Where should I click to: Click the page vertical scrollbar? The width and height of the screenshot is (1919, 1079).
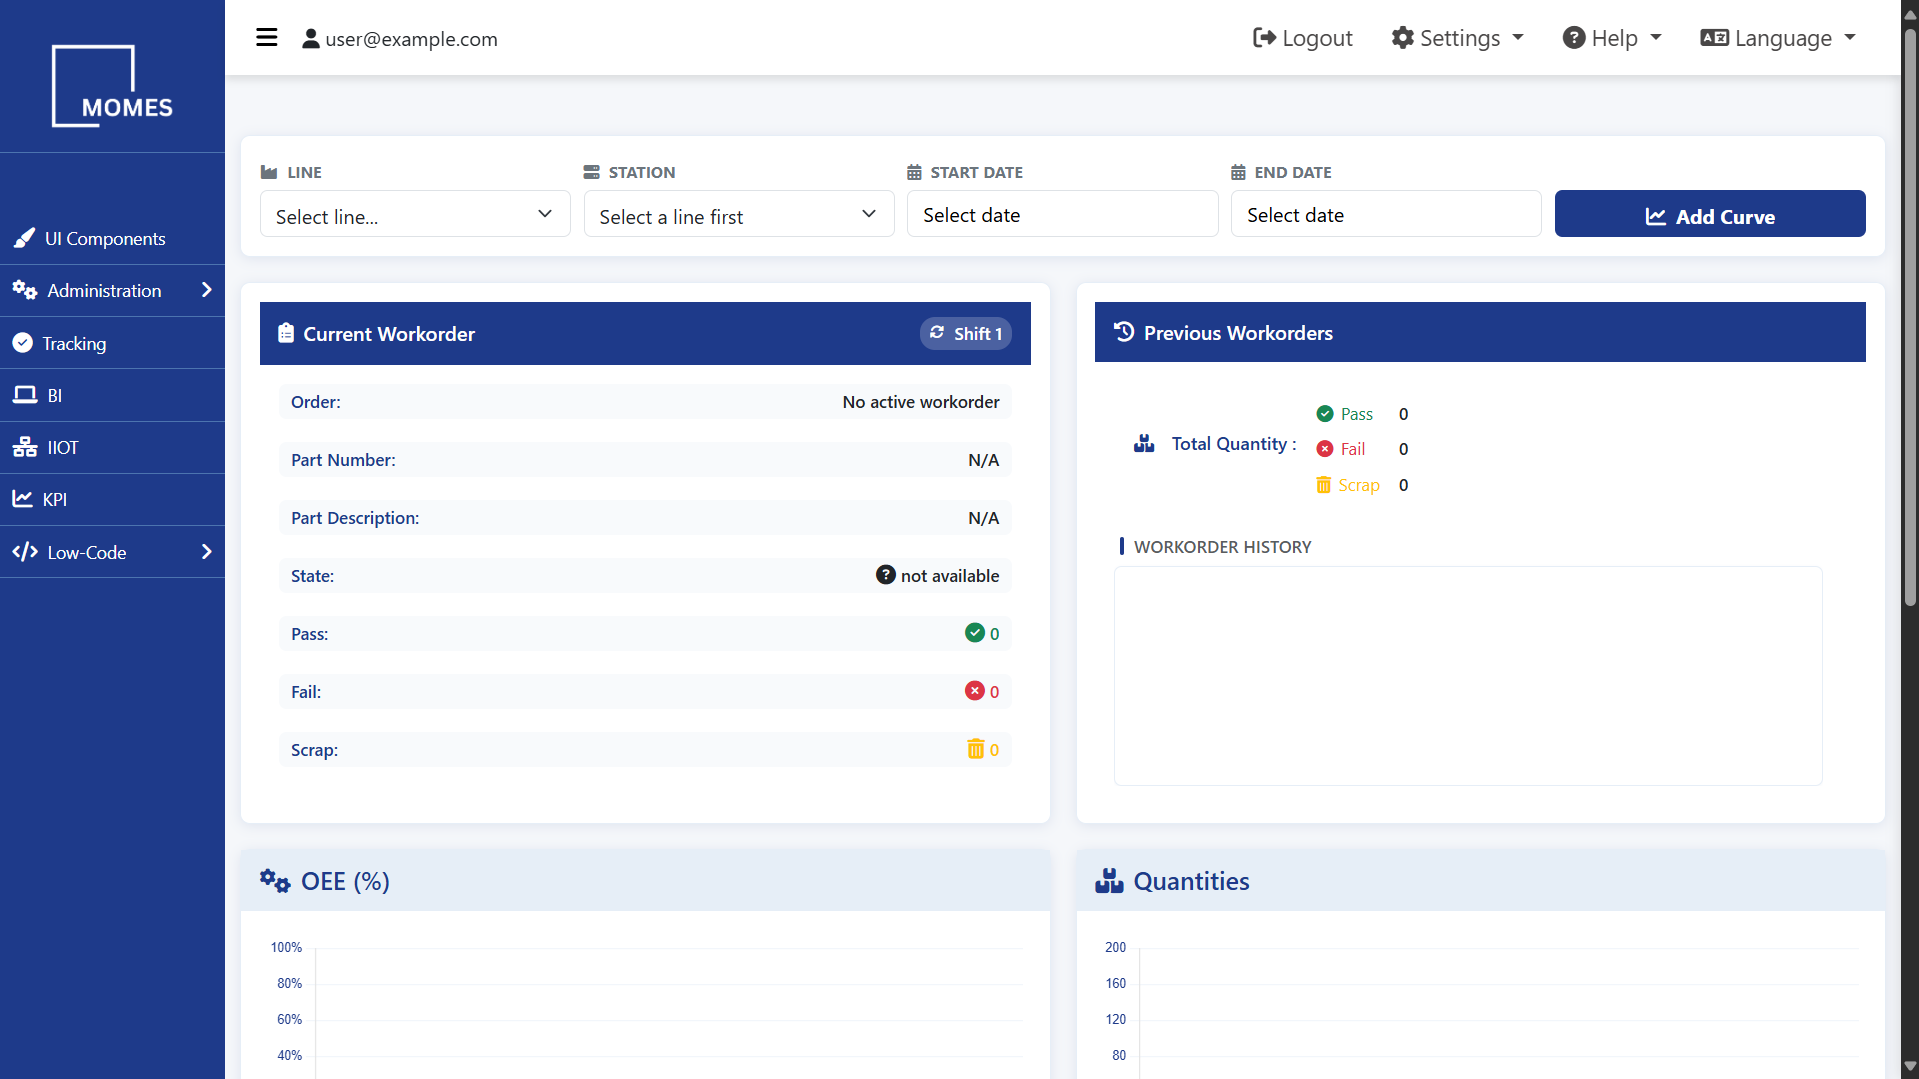(x=1910, y=315)
